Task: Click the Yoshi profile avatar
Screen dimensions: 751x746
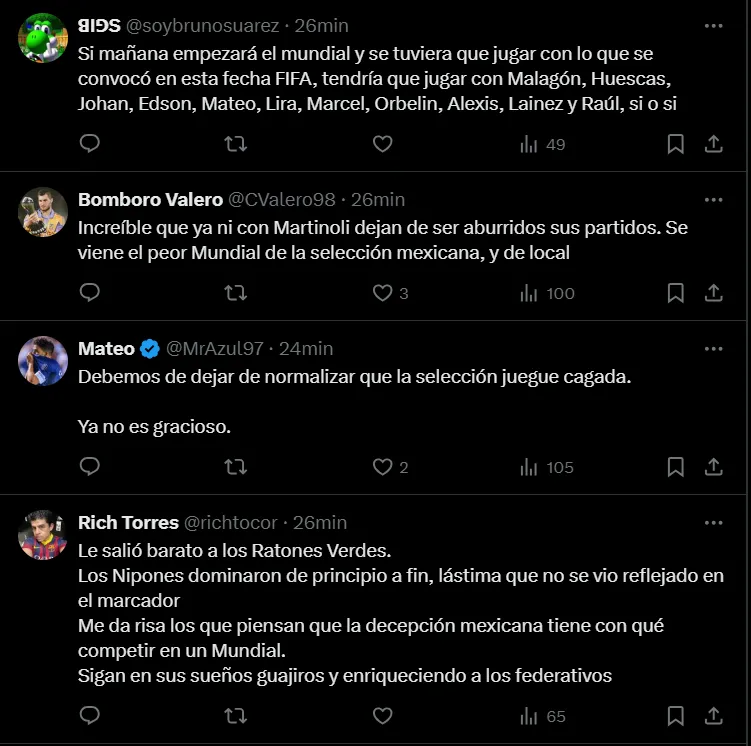Action: pyautogui.click(x=43, y=37)
